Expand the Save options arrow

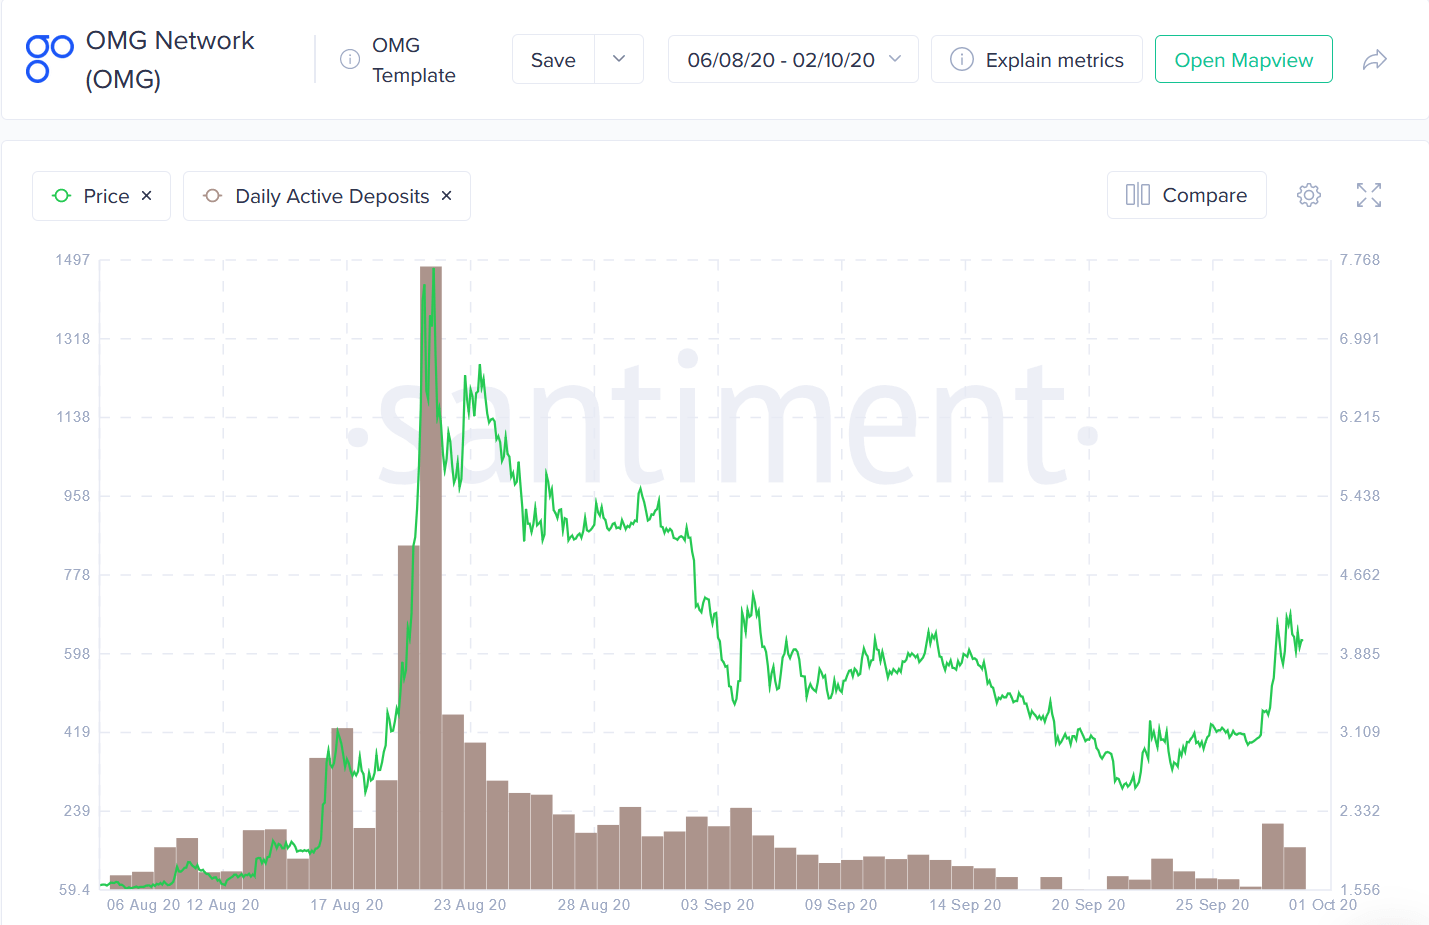tap(619, 59)
